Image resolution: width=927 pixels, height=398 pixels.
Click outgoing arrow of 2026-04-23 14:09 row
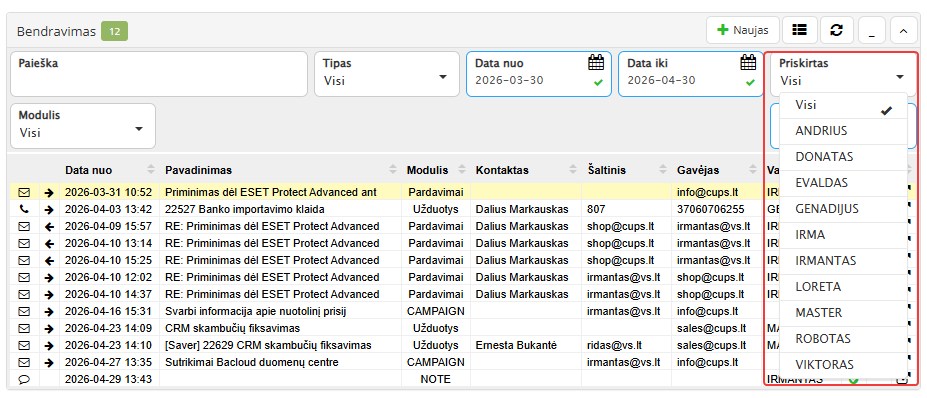49,328
